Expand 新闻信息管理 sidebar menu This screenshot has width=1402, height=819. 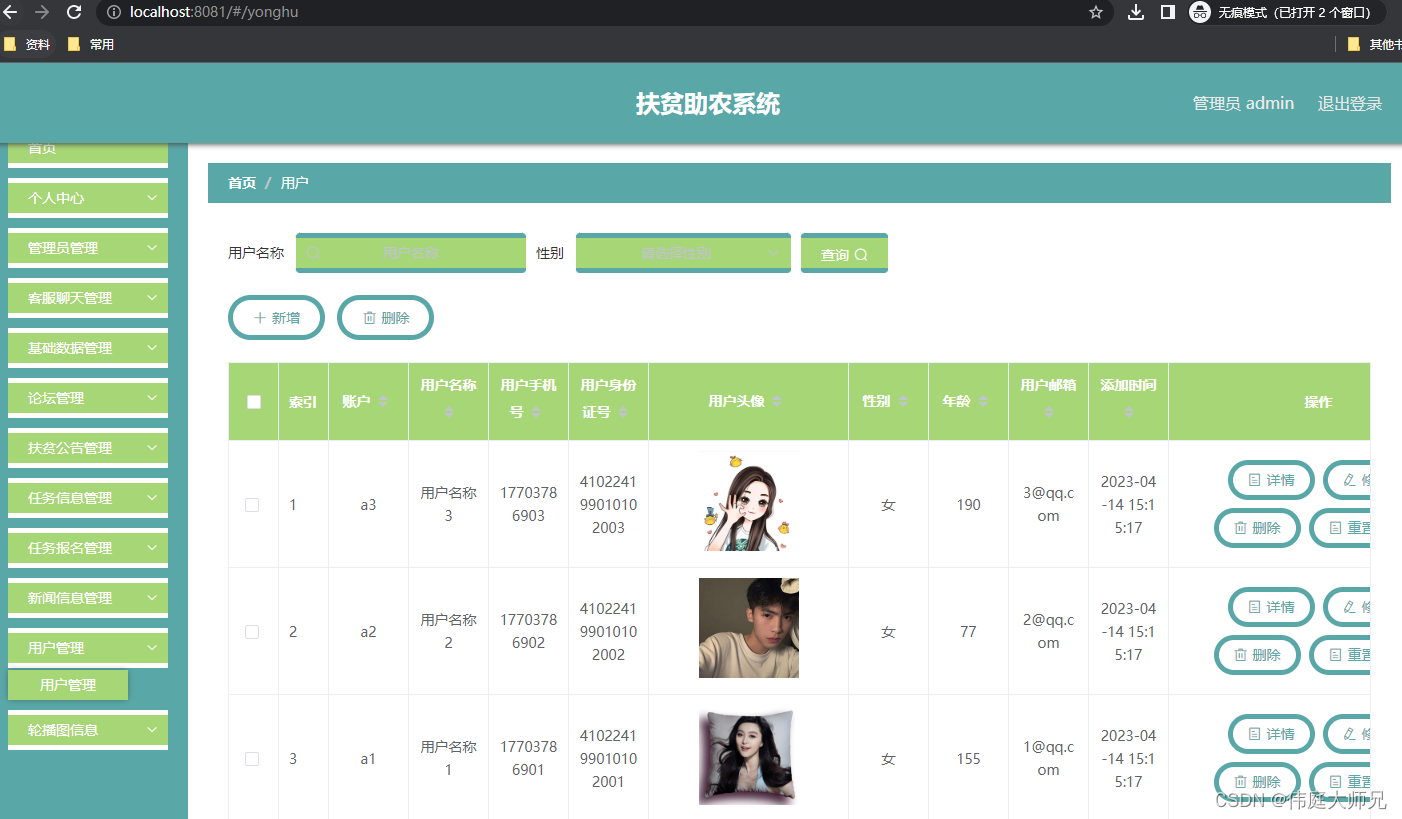[88, 598]
